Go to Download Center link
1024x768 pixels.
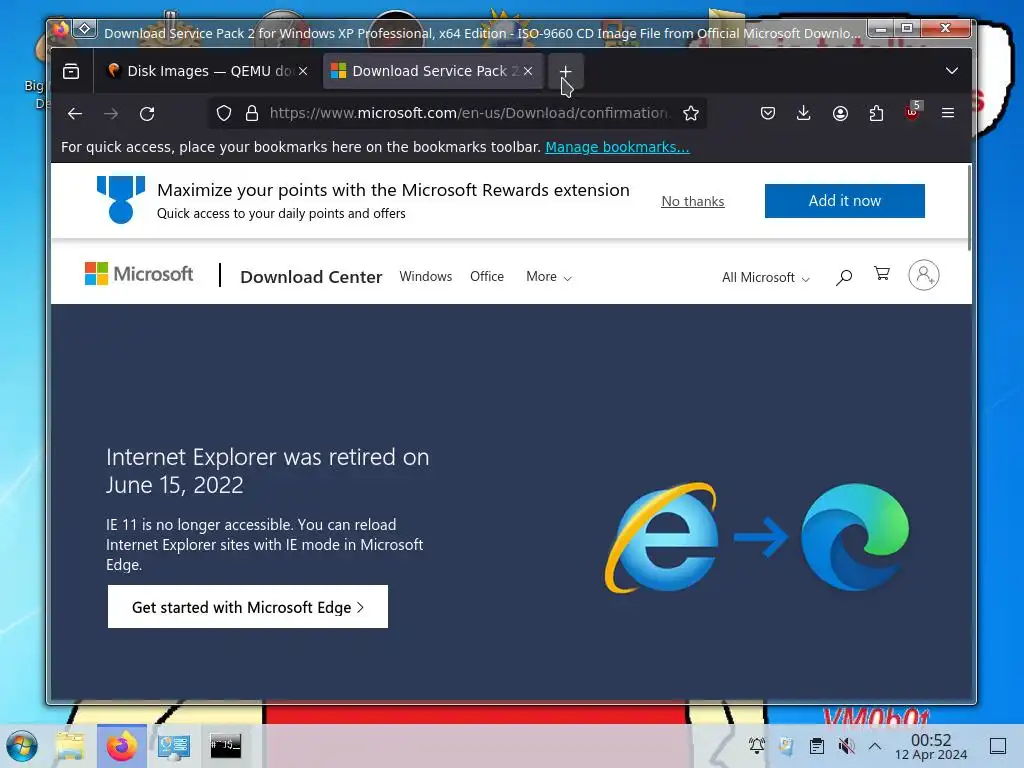point(311,277)
